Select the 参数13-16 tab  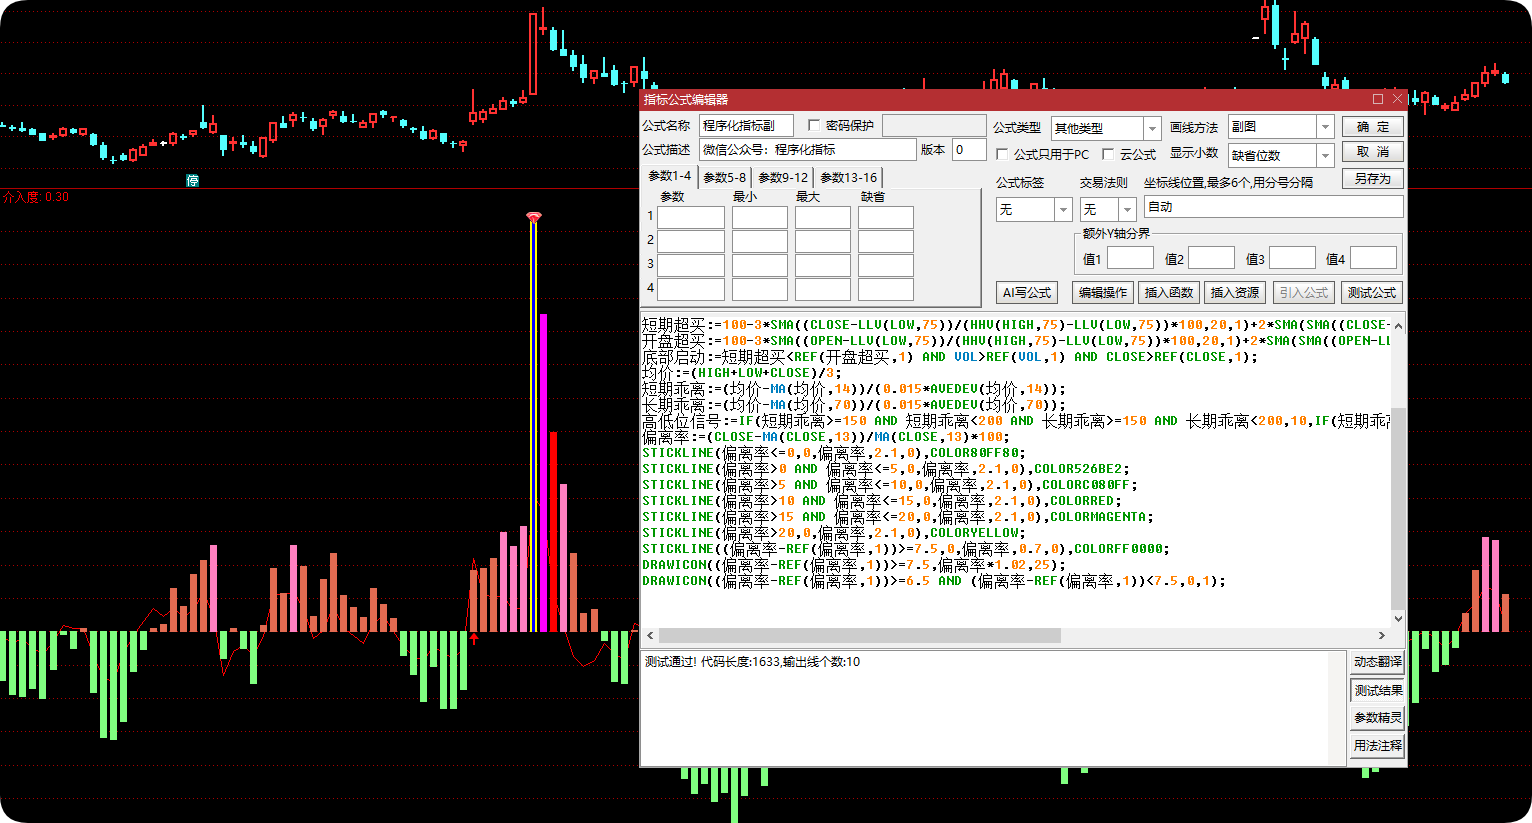[x=848, y=178]
